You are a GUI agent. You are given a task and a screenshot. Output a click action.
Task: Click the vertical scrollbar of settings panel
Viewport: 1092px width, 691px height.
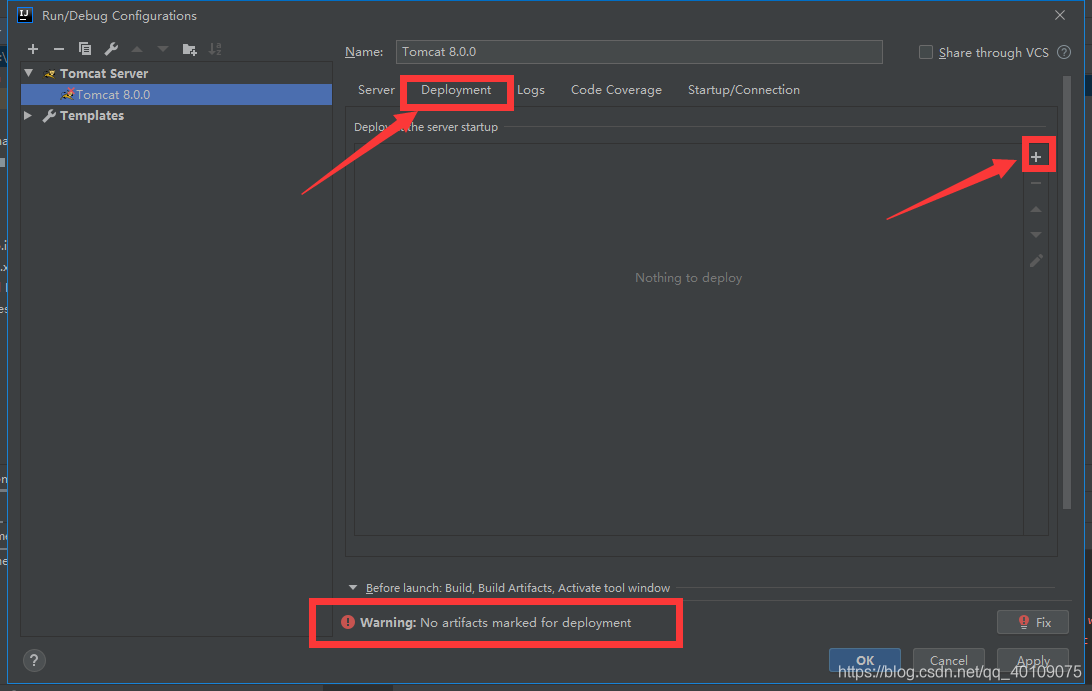pyautogui.click(x=1066, y=293)
